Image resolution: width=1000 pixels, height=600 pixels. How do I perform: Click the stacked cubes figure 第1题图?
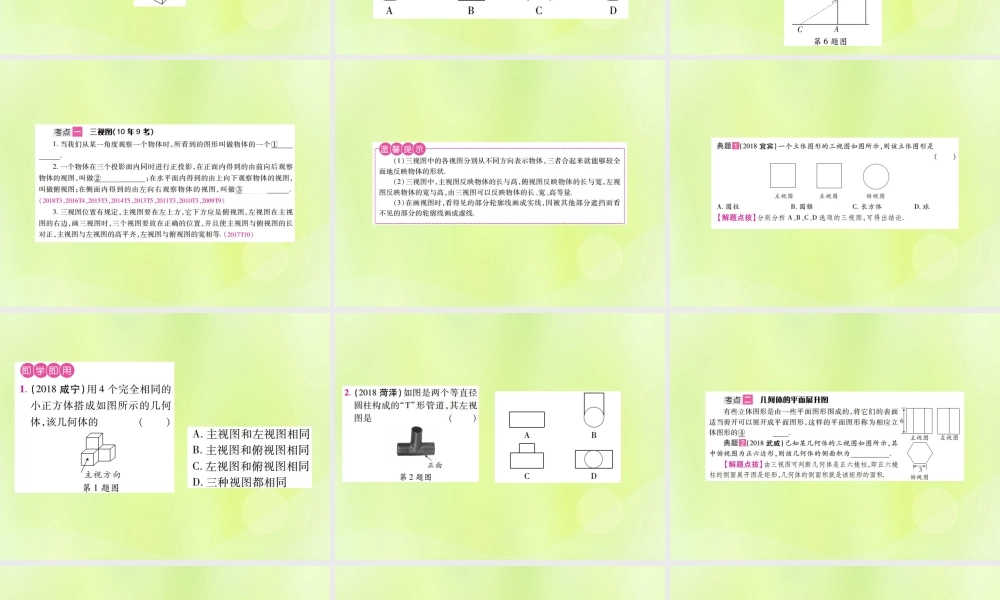[98, 450]
